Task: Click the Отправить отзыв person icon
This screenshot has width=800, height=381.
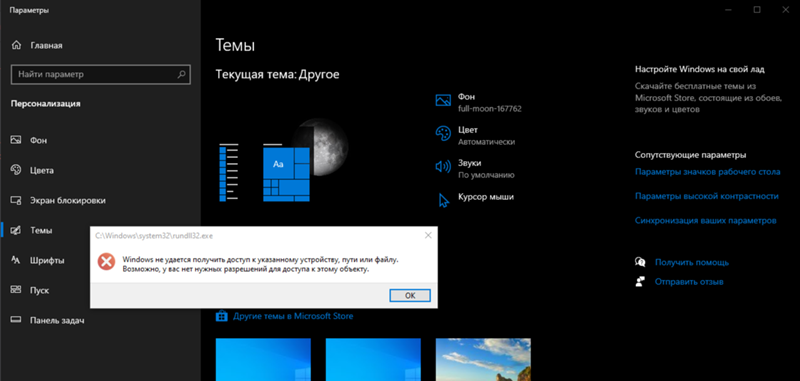Action: [640, 282]
